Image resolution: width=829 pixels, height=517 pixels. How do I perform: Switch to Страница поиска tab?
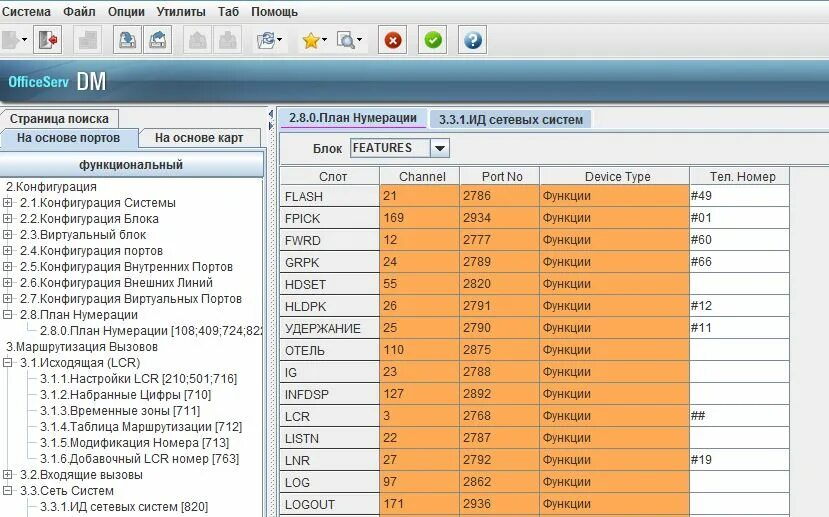[59, 118]
